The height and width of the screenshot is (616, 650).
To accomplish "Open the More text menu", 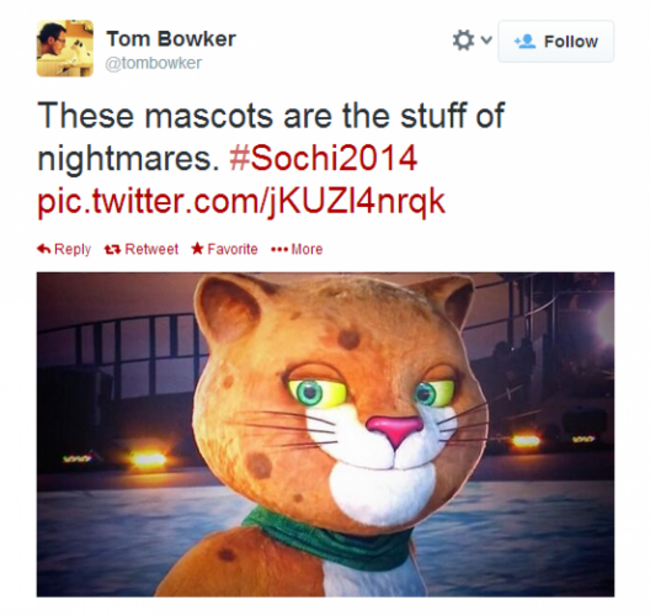I will 307,249.
